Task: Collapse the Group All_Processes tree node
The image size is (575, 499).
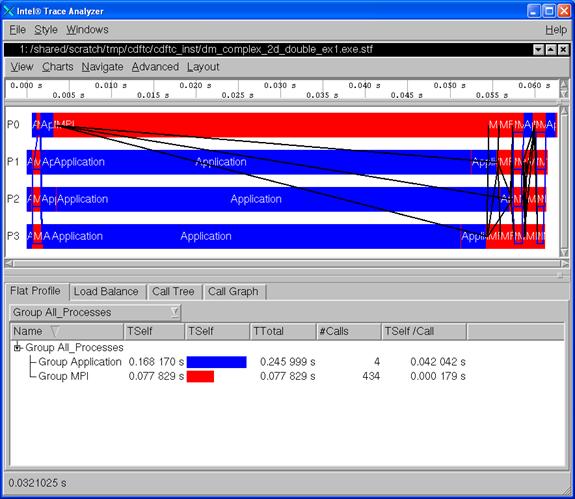Action: click(17, 348)
